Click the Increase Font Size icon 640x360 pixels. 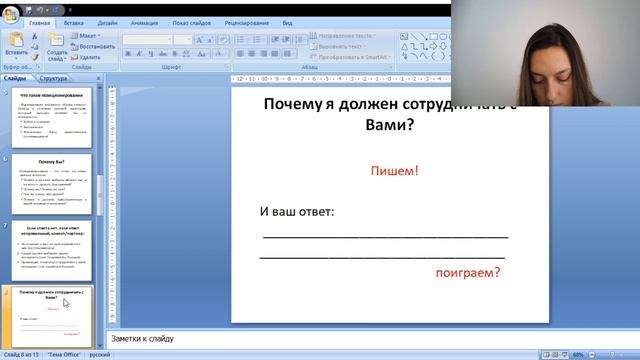tap(199, 40)
